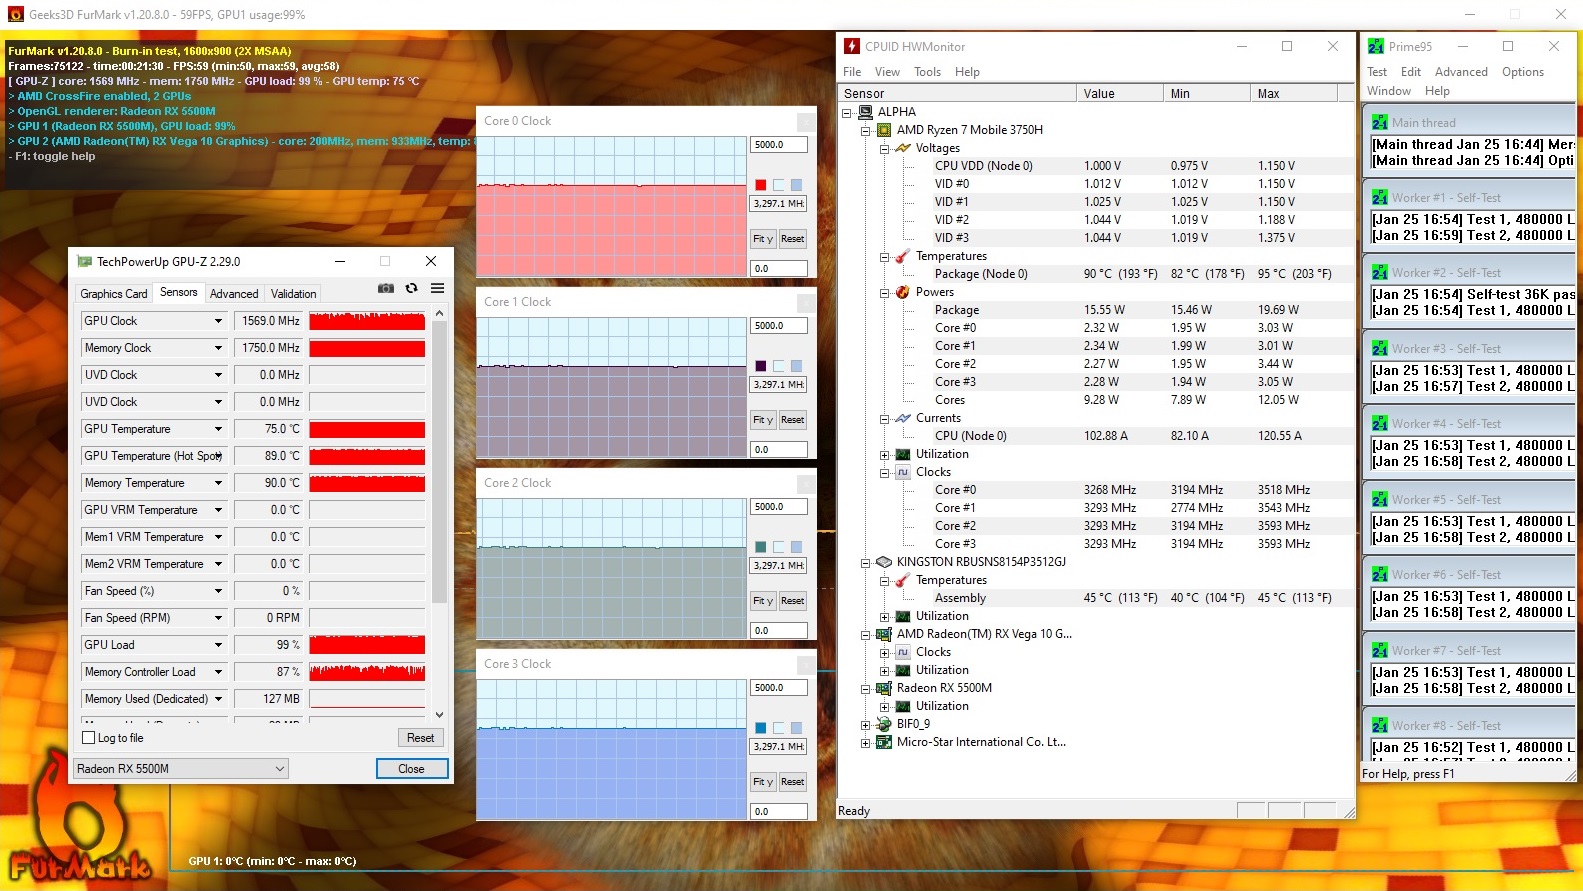Screen dimensions: 1583x891
Task: Expand the Micro-Star International node
Action: 865,742
